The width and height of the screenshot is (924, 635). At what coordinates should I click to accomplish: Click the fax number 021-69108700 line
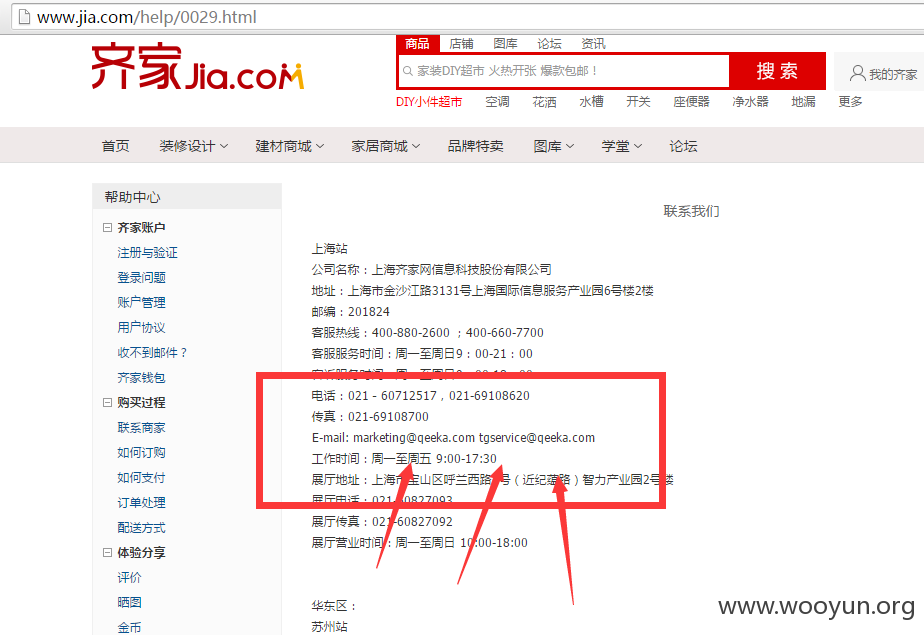tap(370, 416)
